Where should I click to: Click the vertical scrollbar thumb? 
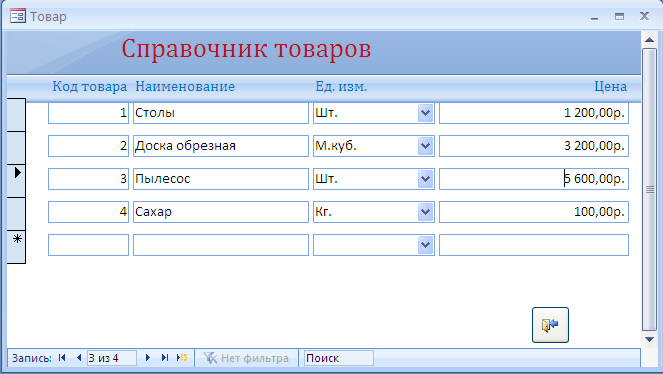pyautogui.click(x=649, y=189)
